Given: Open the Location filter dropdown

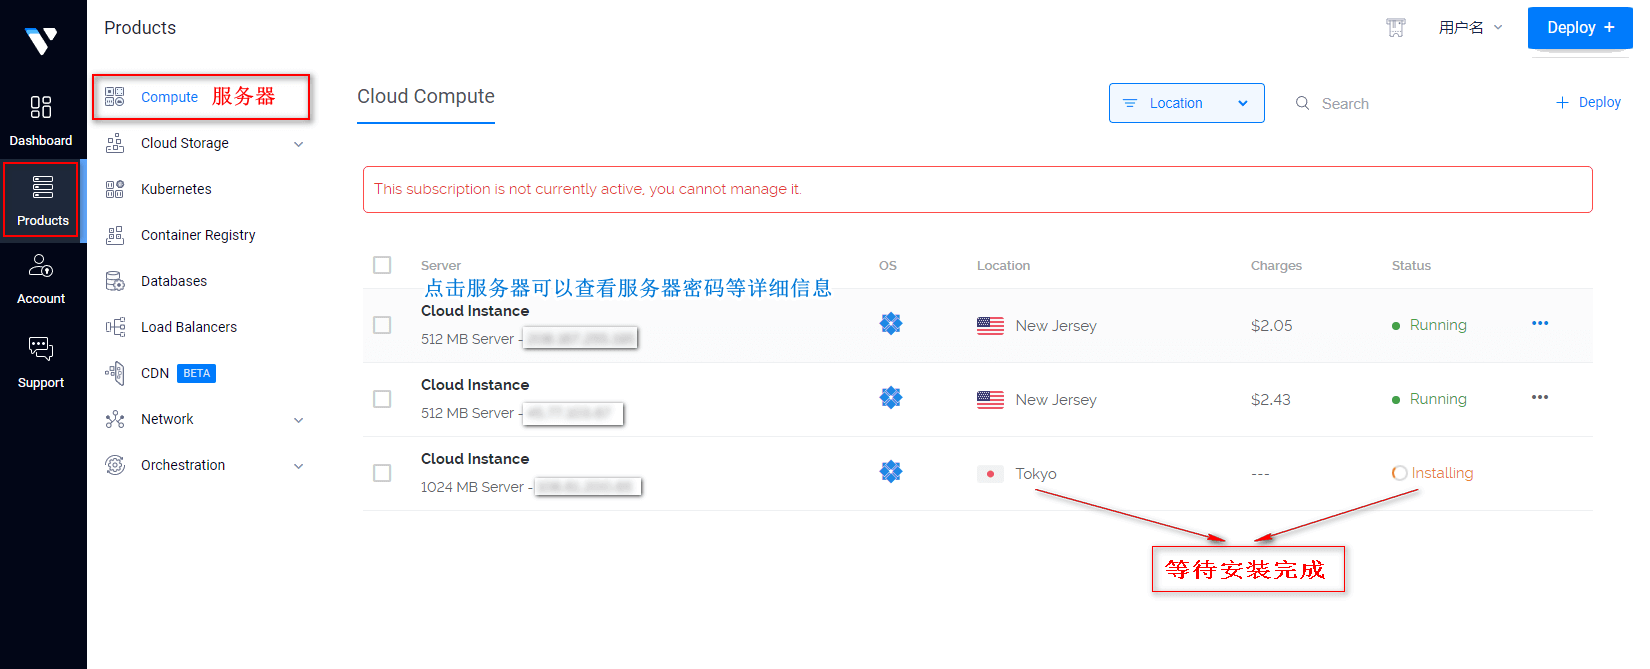Looking at the screenshot, I should click(x=1186, y=103).
